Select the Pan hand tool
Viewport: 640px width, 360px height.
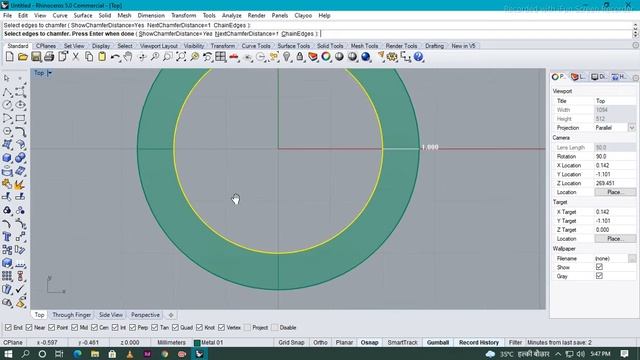[x=128, y=57]
